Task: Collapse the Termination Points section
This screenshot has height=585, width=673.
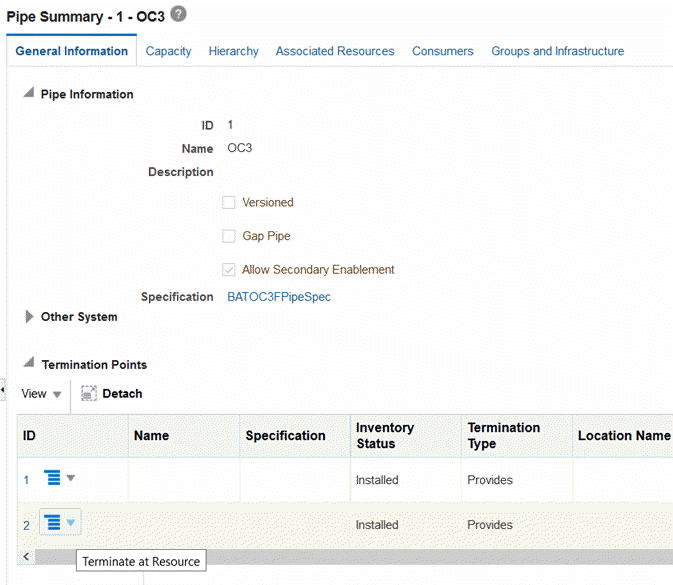Action: tap(28, 363)
